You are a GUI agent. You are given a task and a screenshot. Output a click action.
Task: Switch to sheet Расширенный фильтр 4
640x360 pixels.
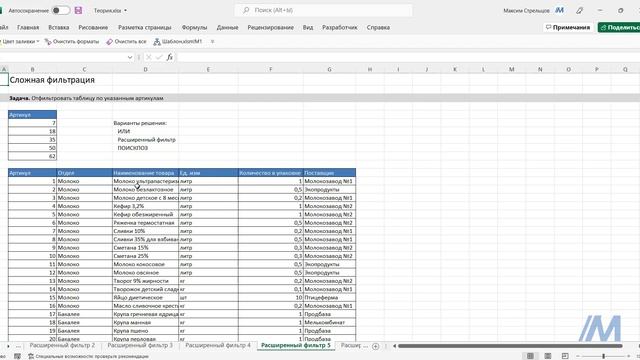click(218, 345)
